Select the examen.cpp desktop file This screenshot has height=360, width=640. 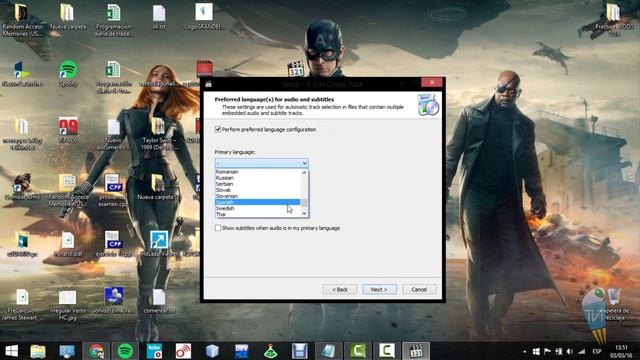[113, 190]
